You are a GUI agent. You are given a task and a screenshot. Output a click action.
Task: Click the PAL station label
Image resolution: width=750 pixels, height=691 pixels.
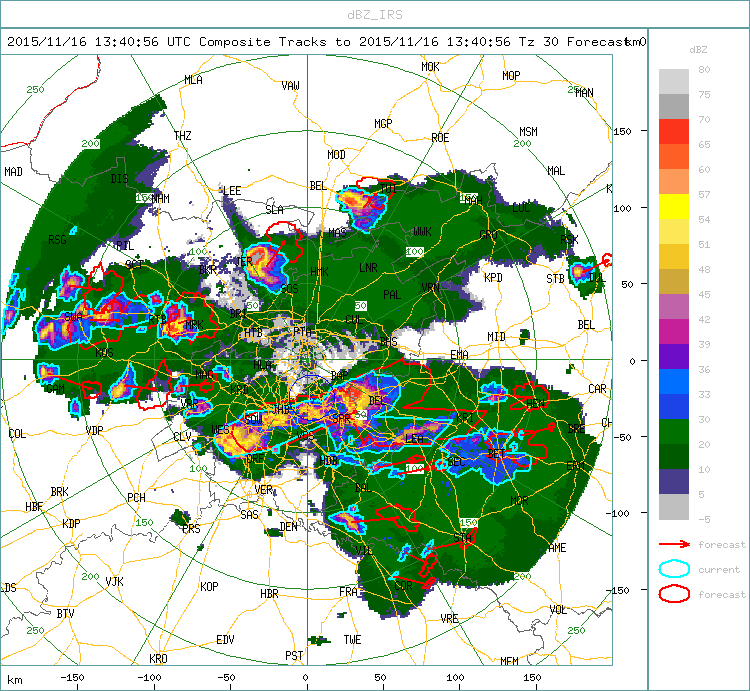click(x=392, y=295)
